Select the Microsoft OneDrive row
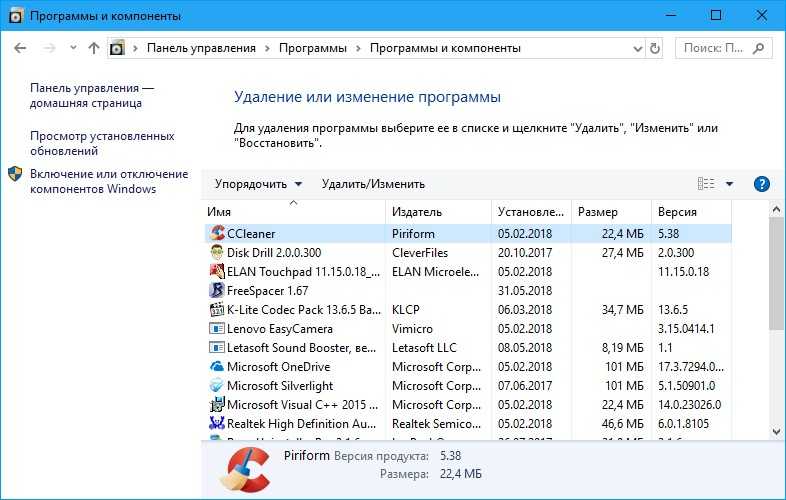Image resolution: width=786 pixels, height=500 pixels. click(468, 367)
